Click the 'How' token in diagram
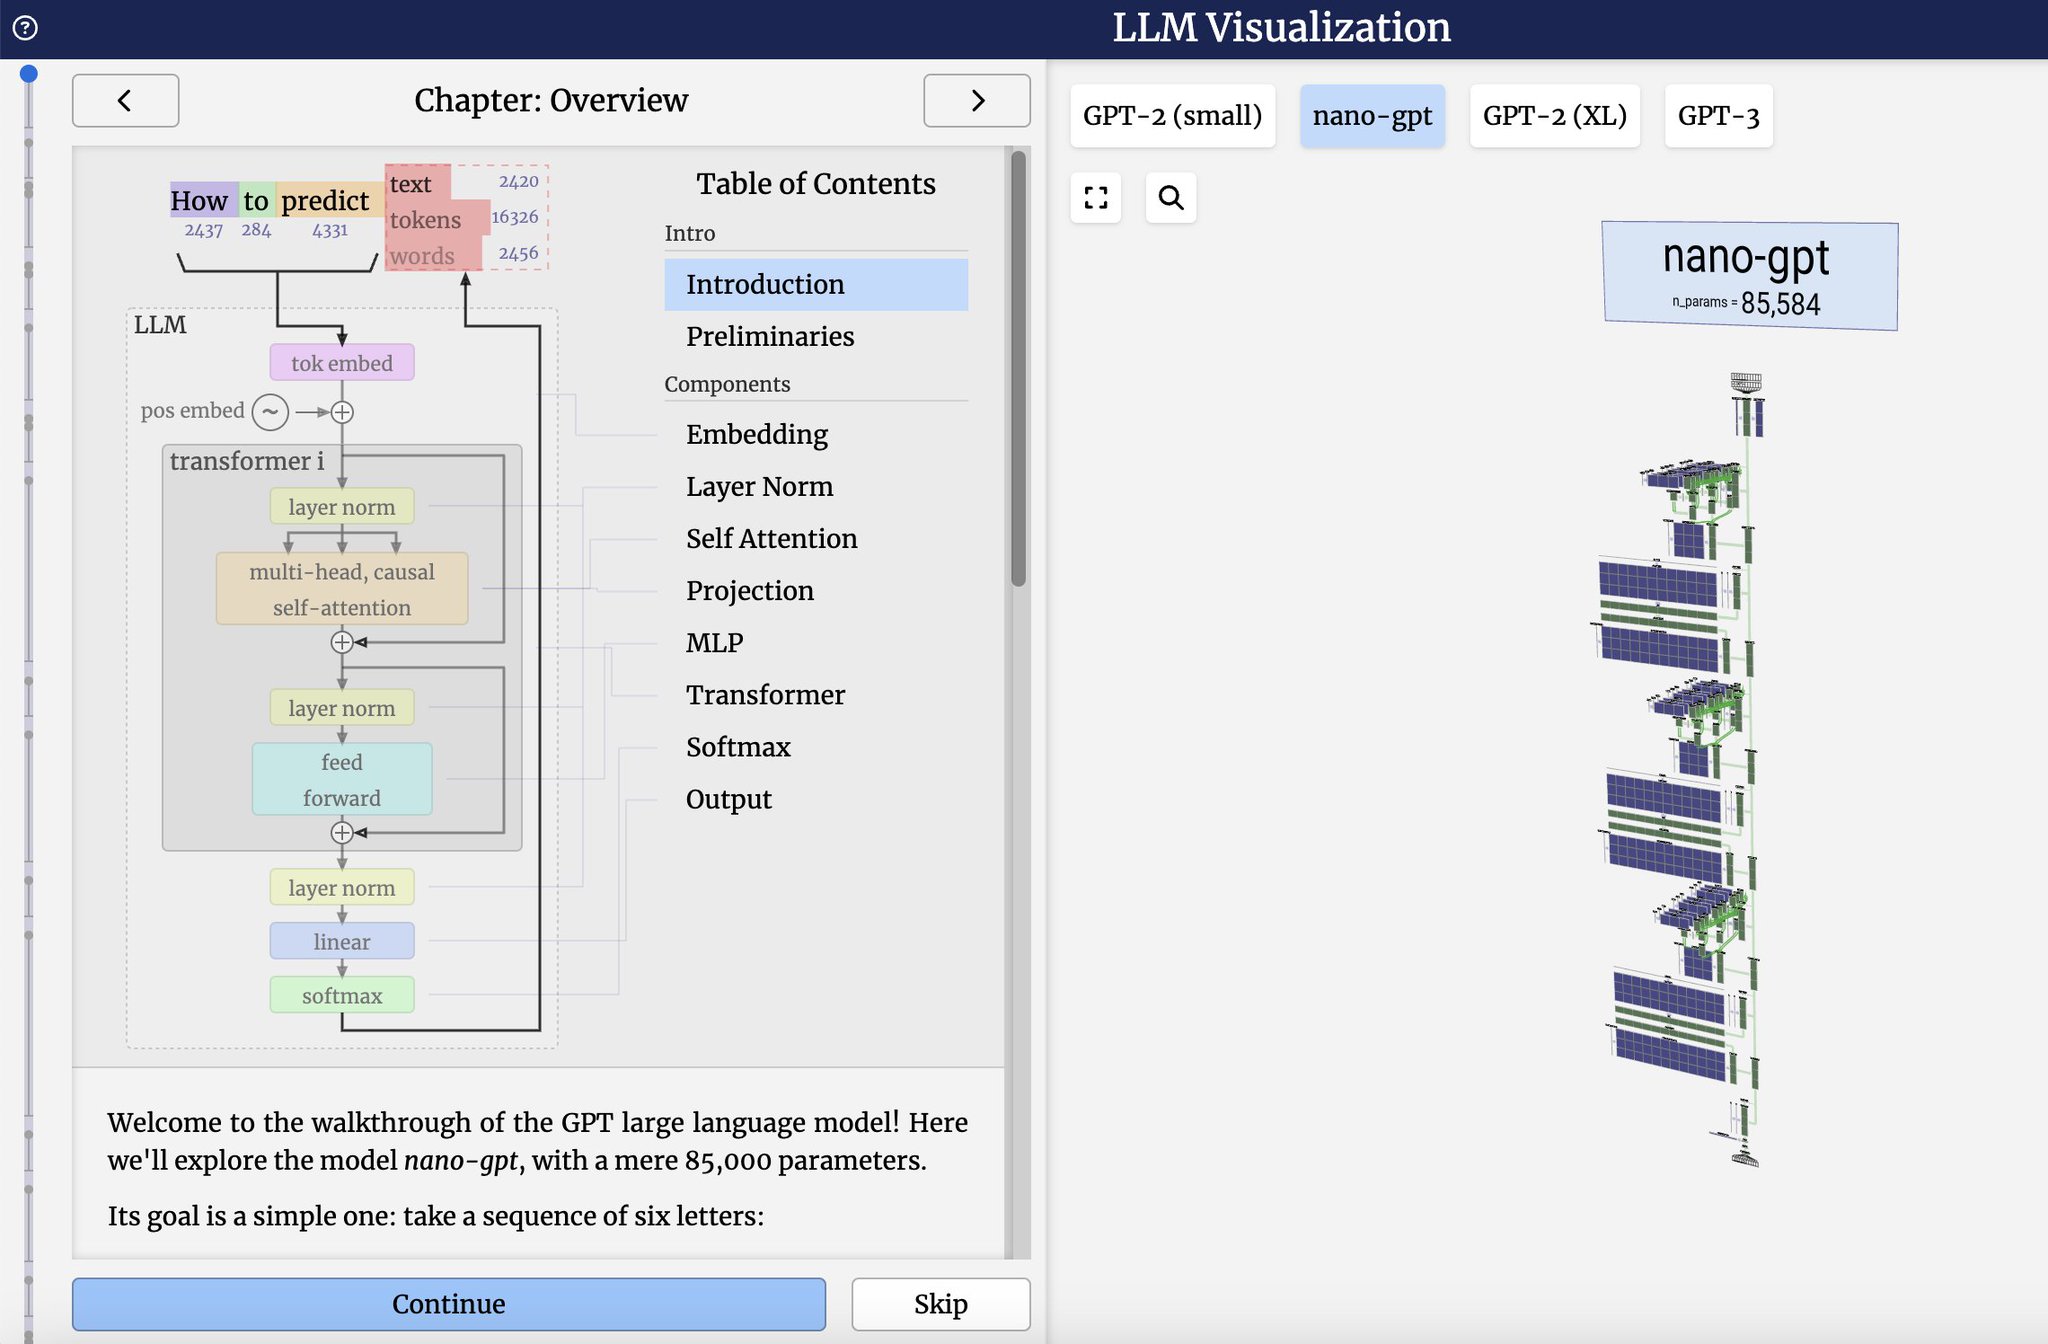Viewport: 2048px width, 1344px height. click(204, 200)
